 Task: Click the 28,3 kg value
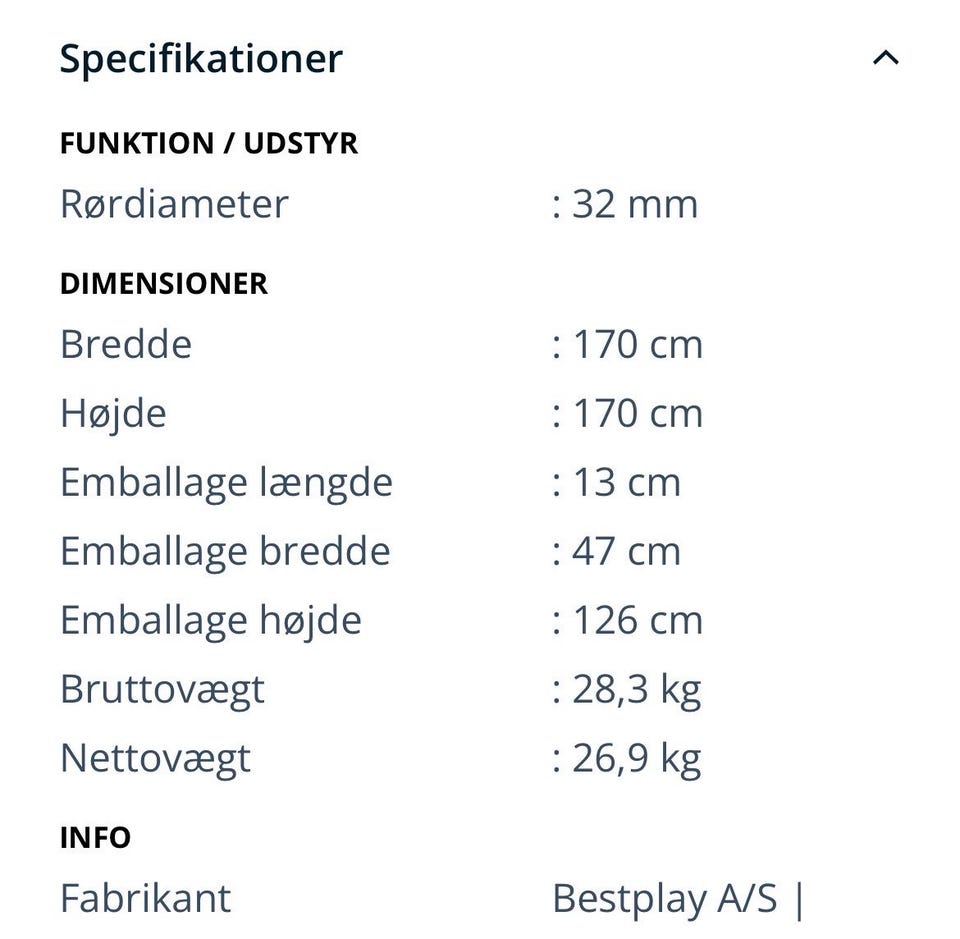pos(636,689)
